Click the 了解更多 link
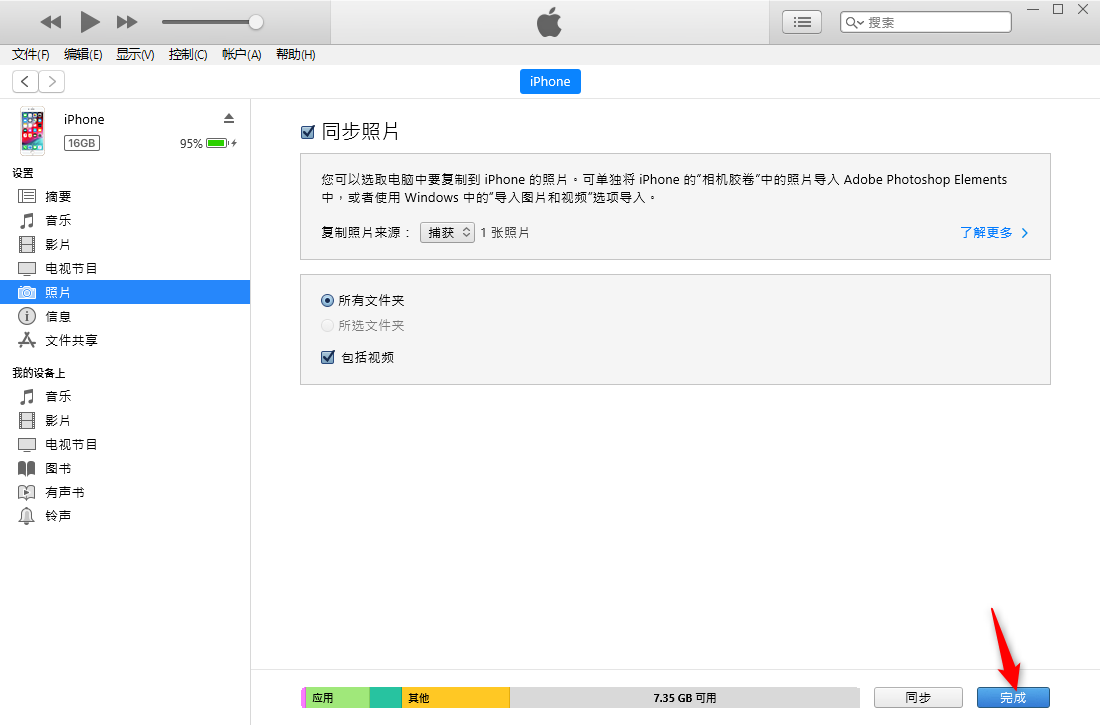The height and width of the screenshot is (725, 1100). [x=993, y=232]
